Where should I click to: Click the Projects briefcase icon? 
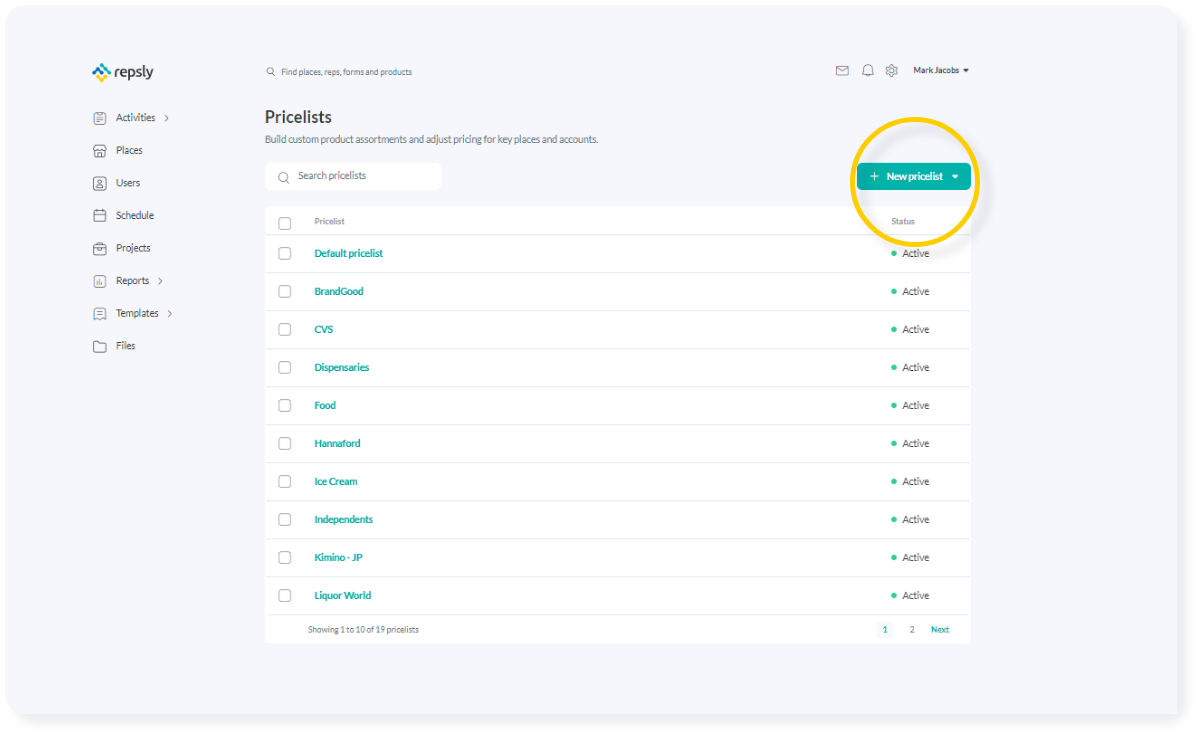point(99,248)
